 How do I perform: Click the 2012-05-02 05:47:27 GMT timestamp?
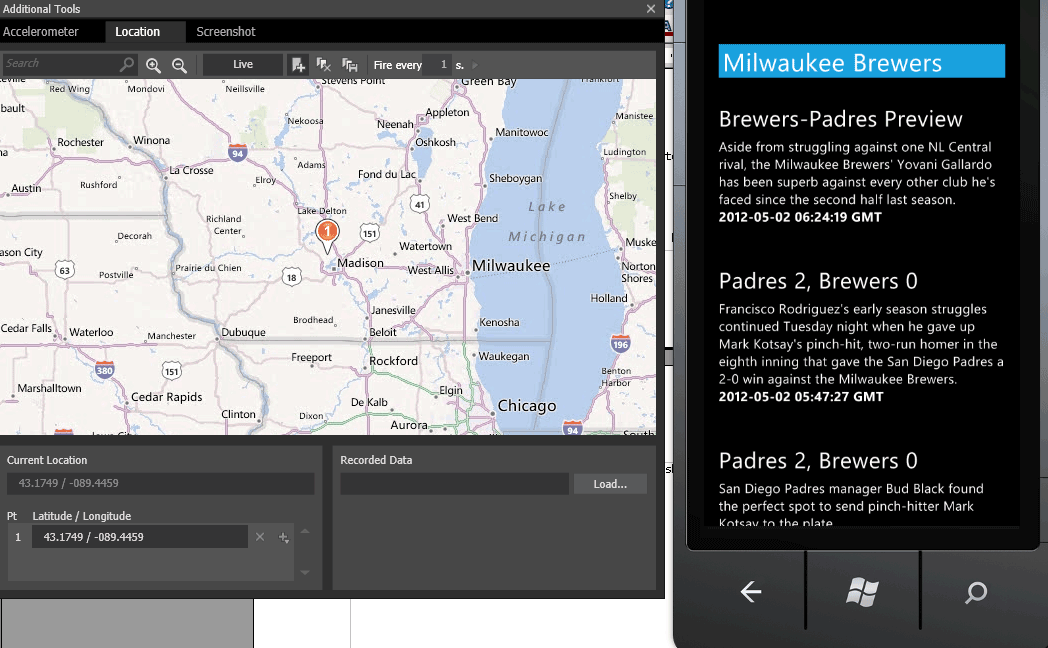click(x=801, y=397)
